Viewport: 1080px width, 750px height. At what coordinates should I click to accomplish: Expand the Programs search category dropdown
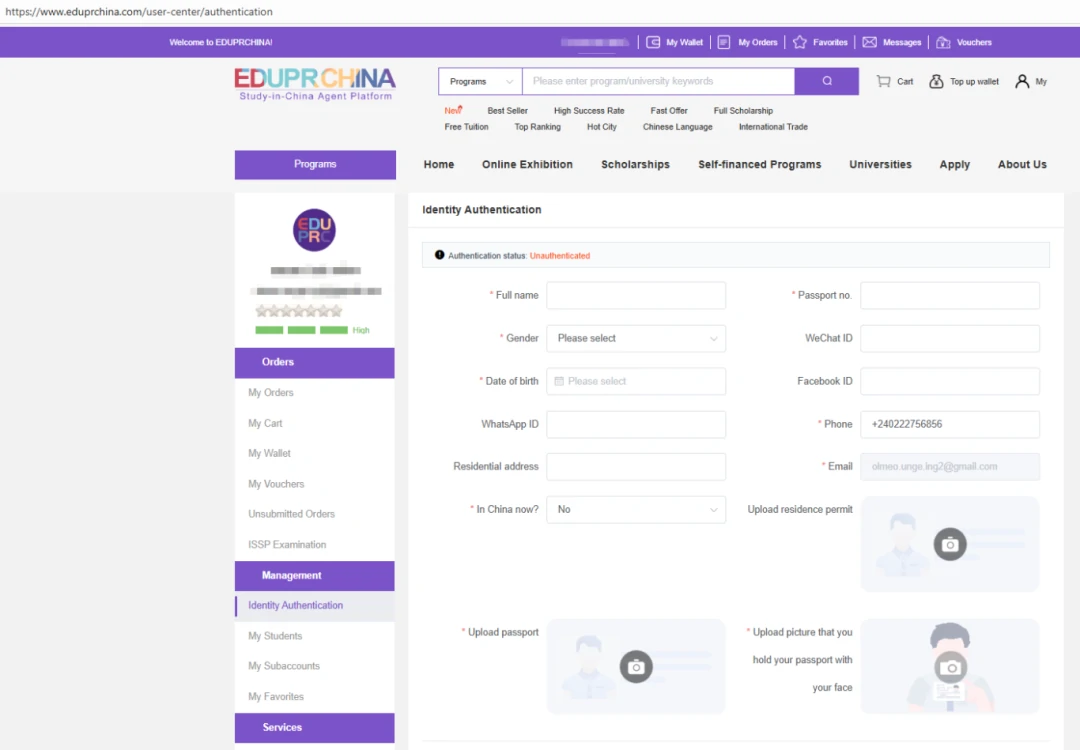(480, 81)
